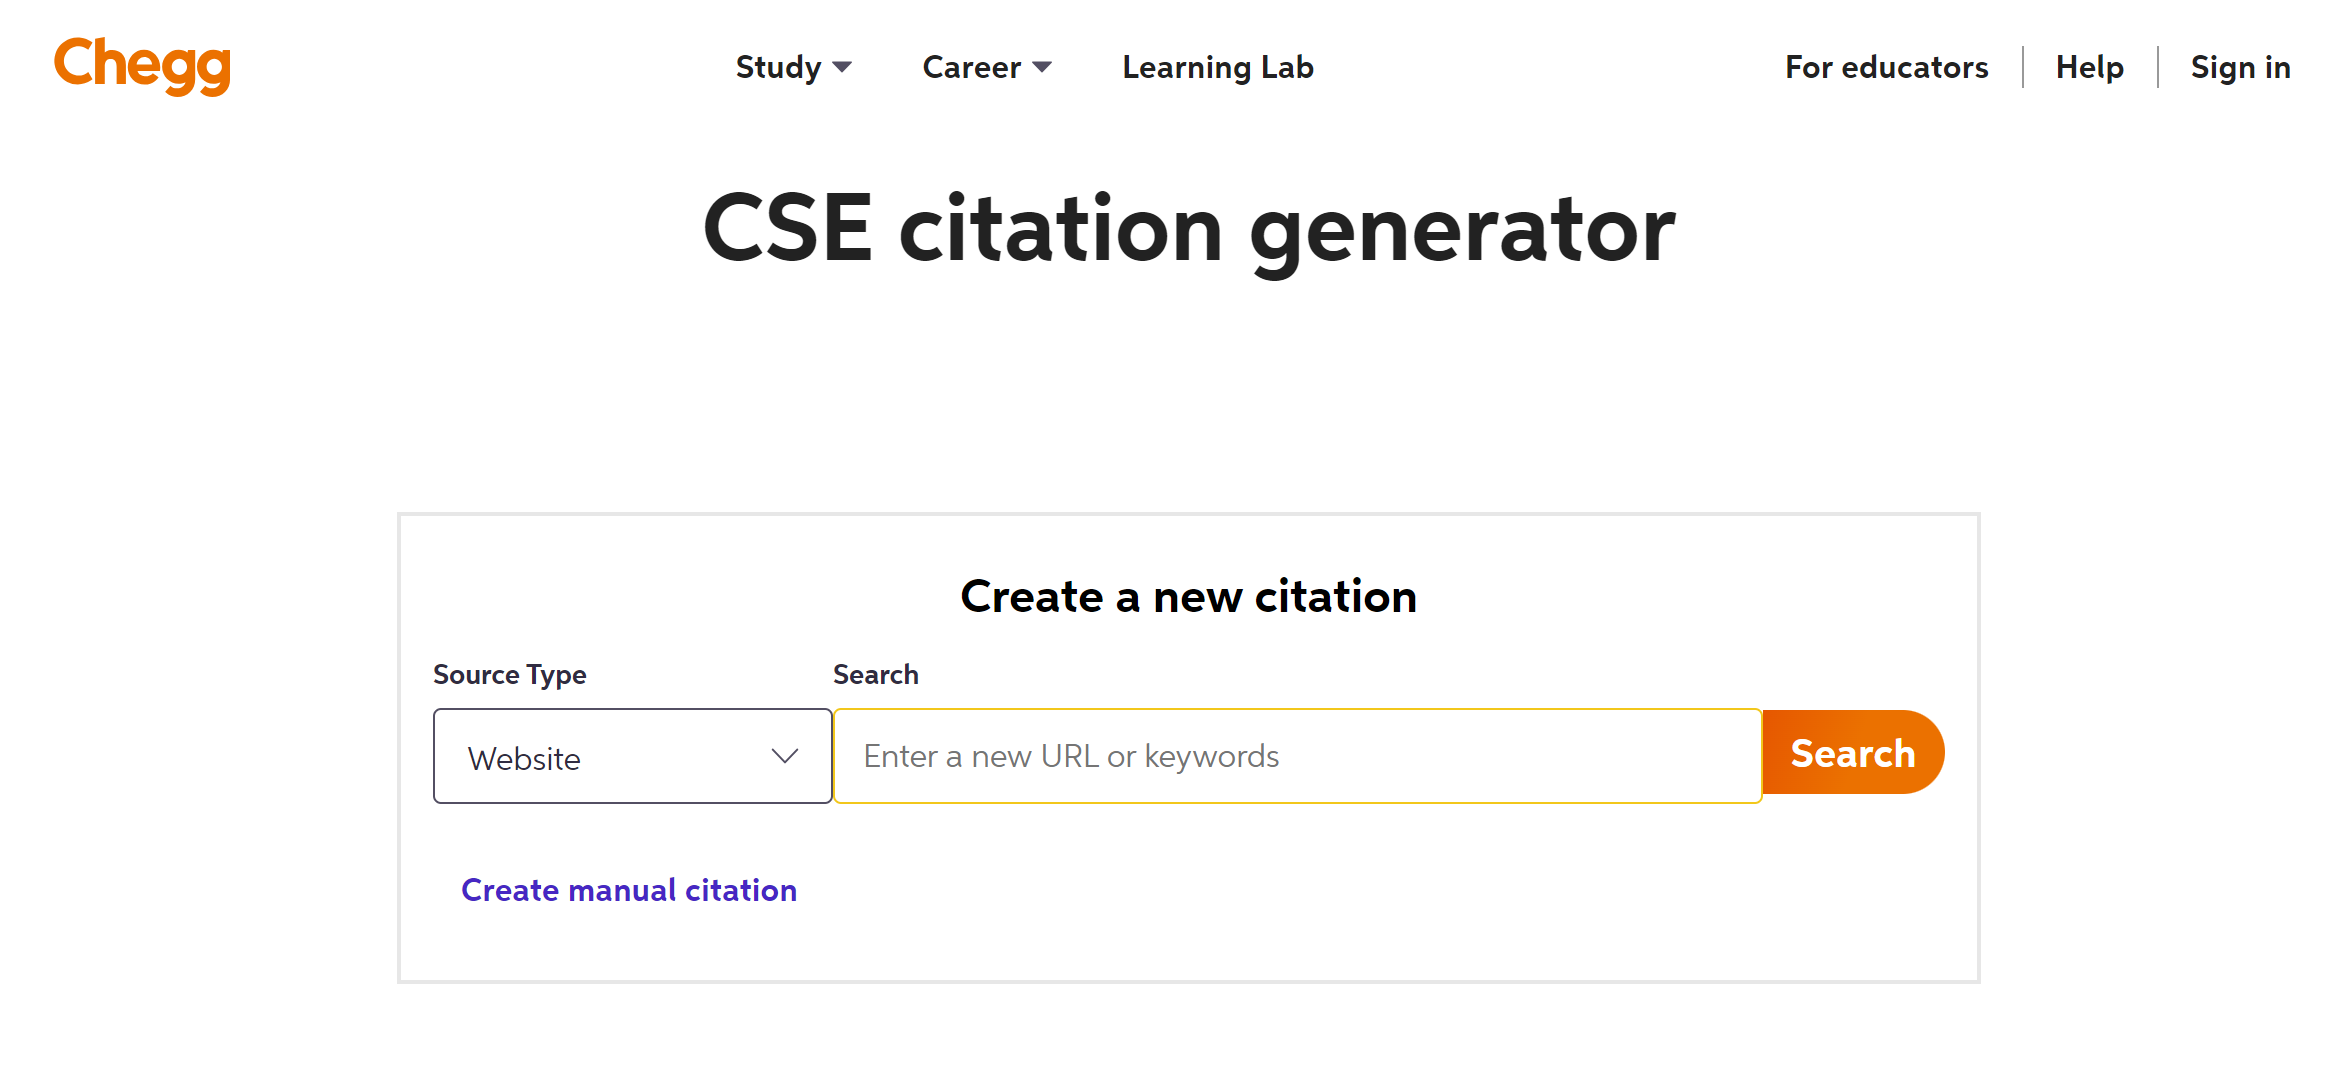This screenshot has width=2338, height=1070.
Task: Click the Search label above the input
Action: (875, 674)
